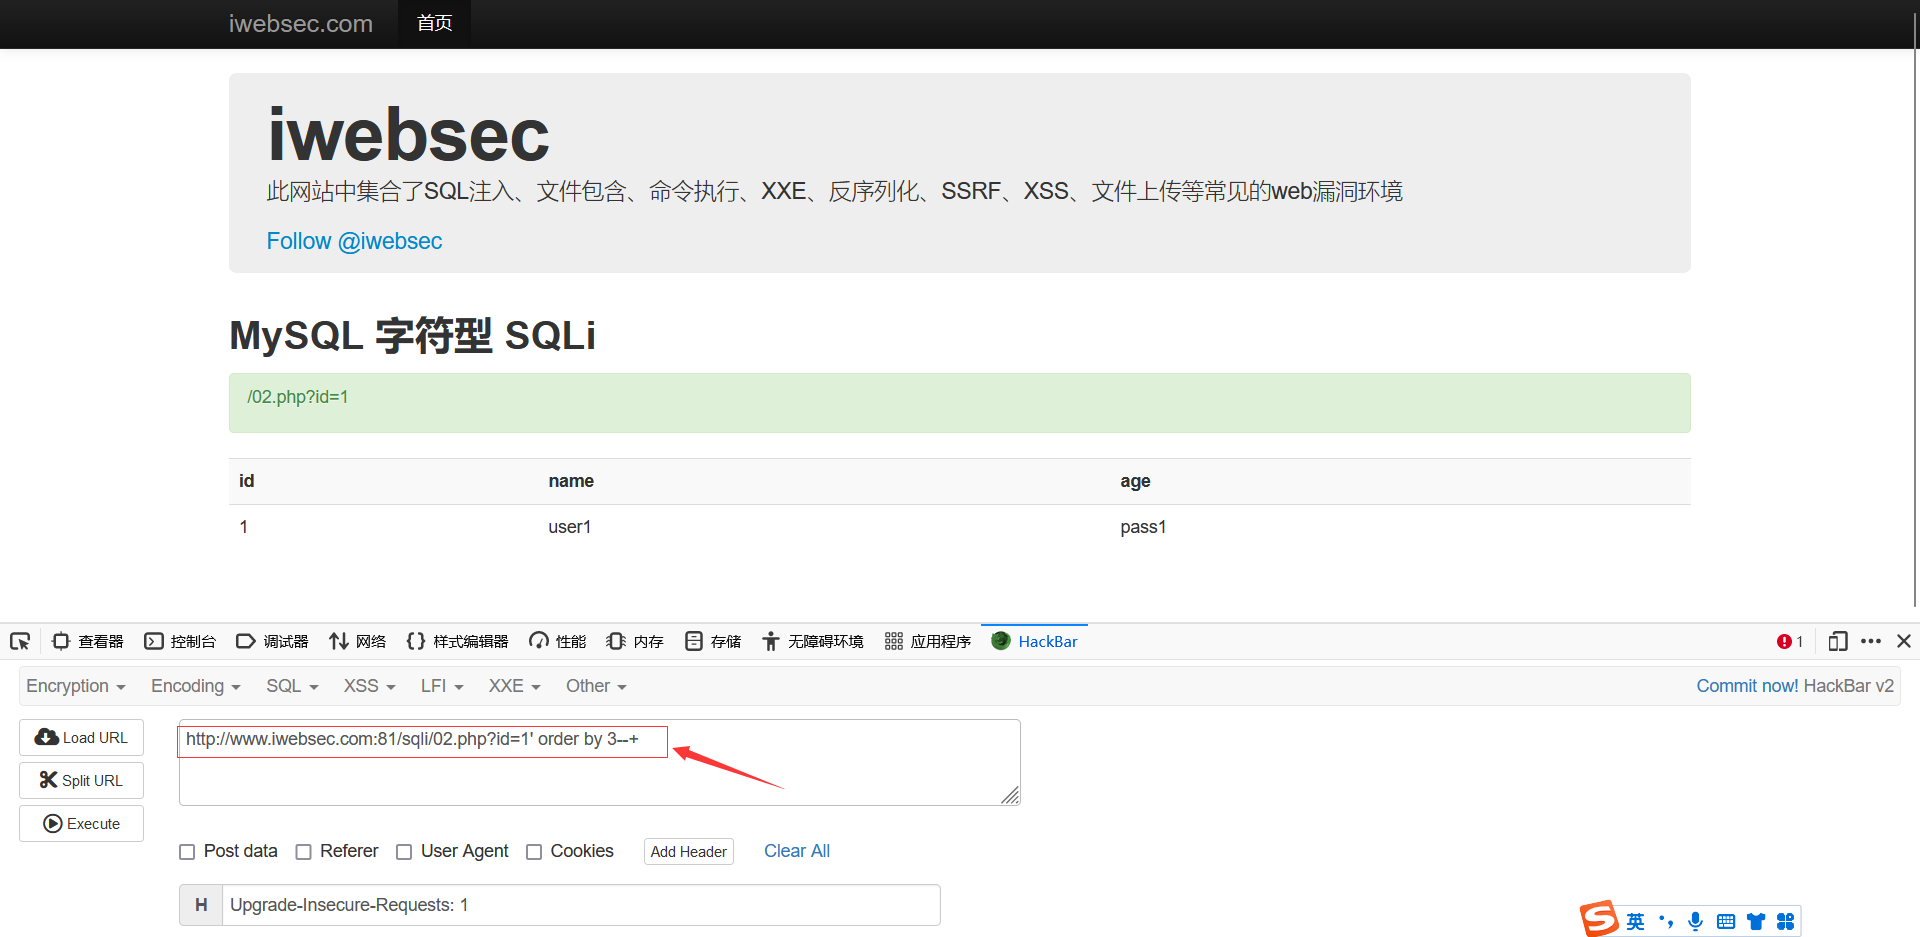
Task: Select the element picker tool in DevTools
Action: (x=19, y=641)
